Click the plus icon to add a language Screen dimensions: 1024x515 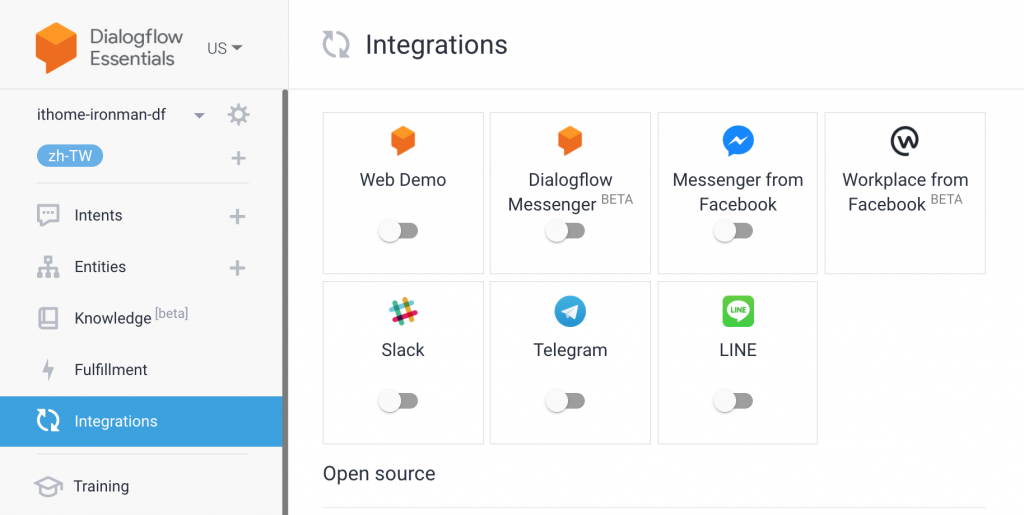[x=238, y=158]
